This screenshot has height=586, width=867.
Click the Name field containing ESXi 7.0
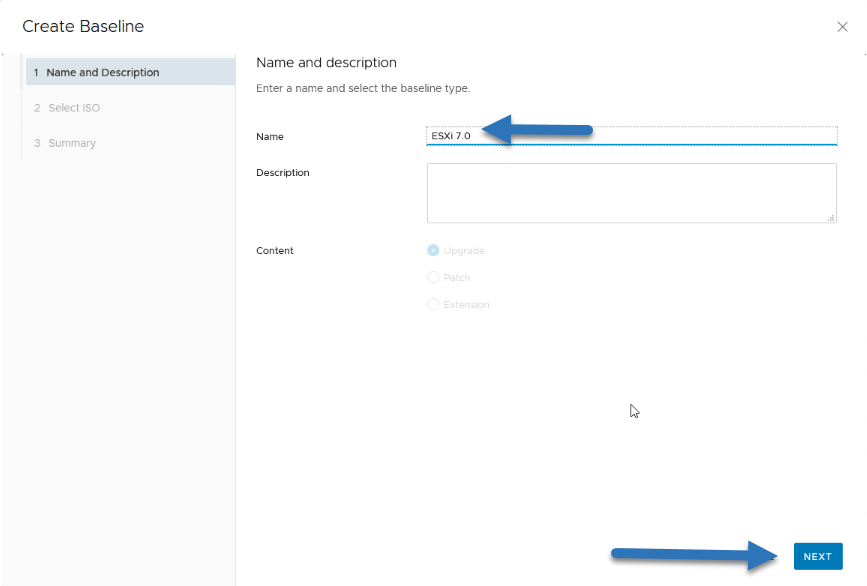pos(631,136)
